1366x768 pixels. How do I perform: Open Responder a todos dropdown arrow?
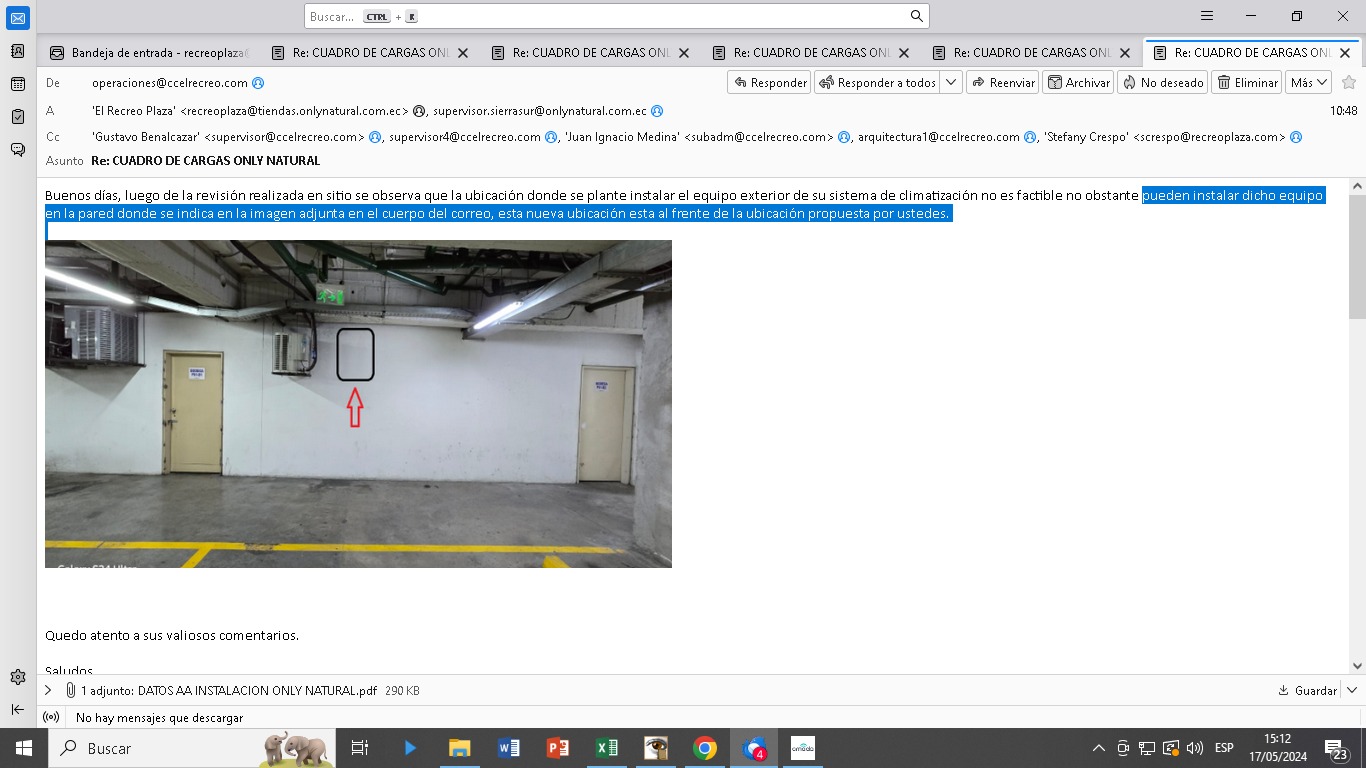pyautogui.click(x=951, y=83)
